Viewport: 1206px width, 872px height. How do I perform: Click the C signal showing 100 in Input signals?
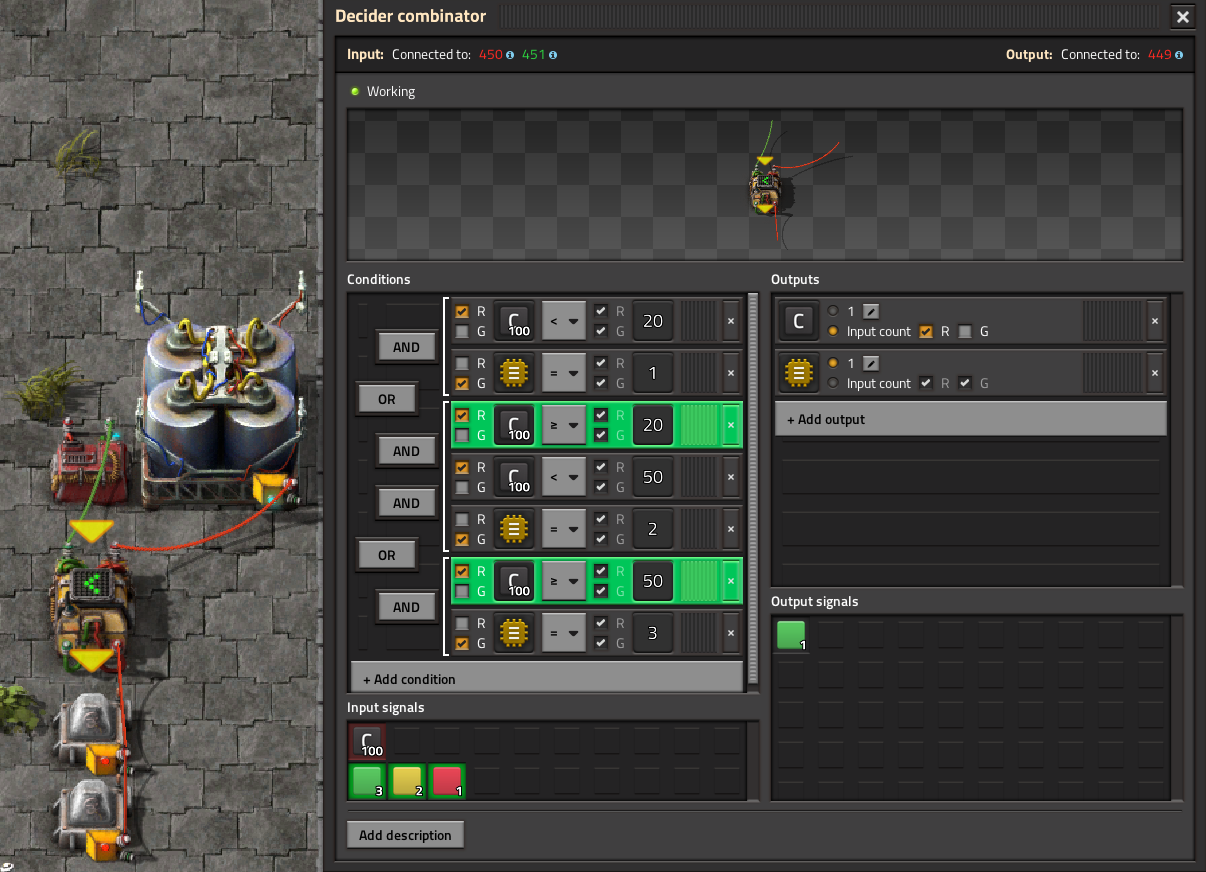(367, 742)
